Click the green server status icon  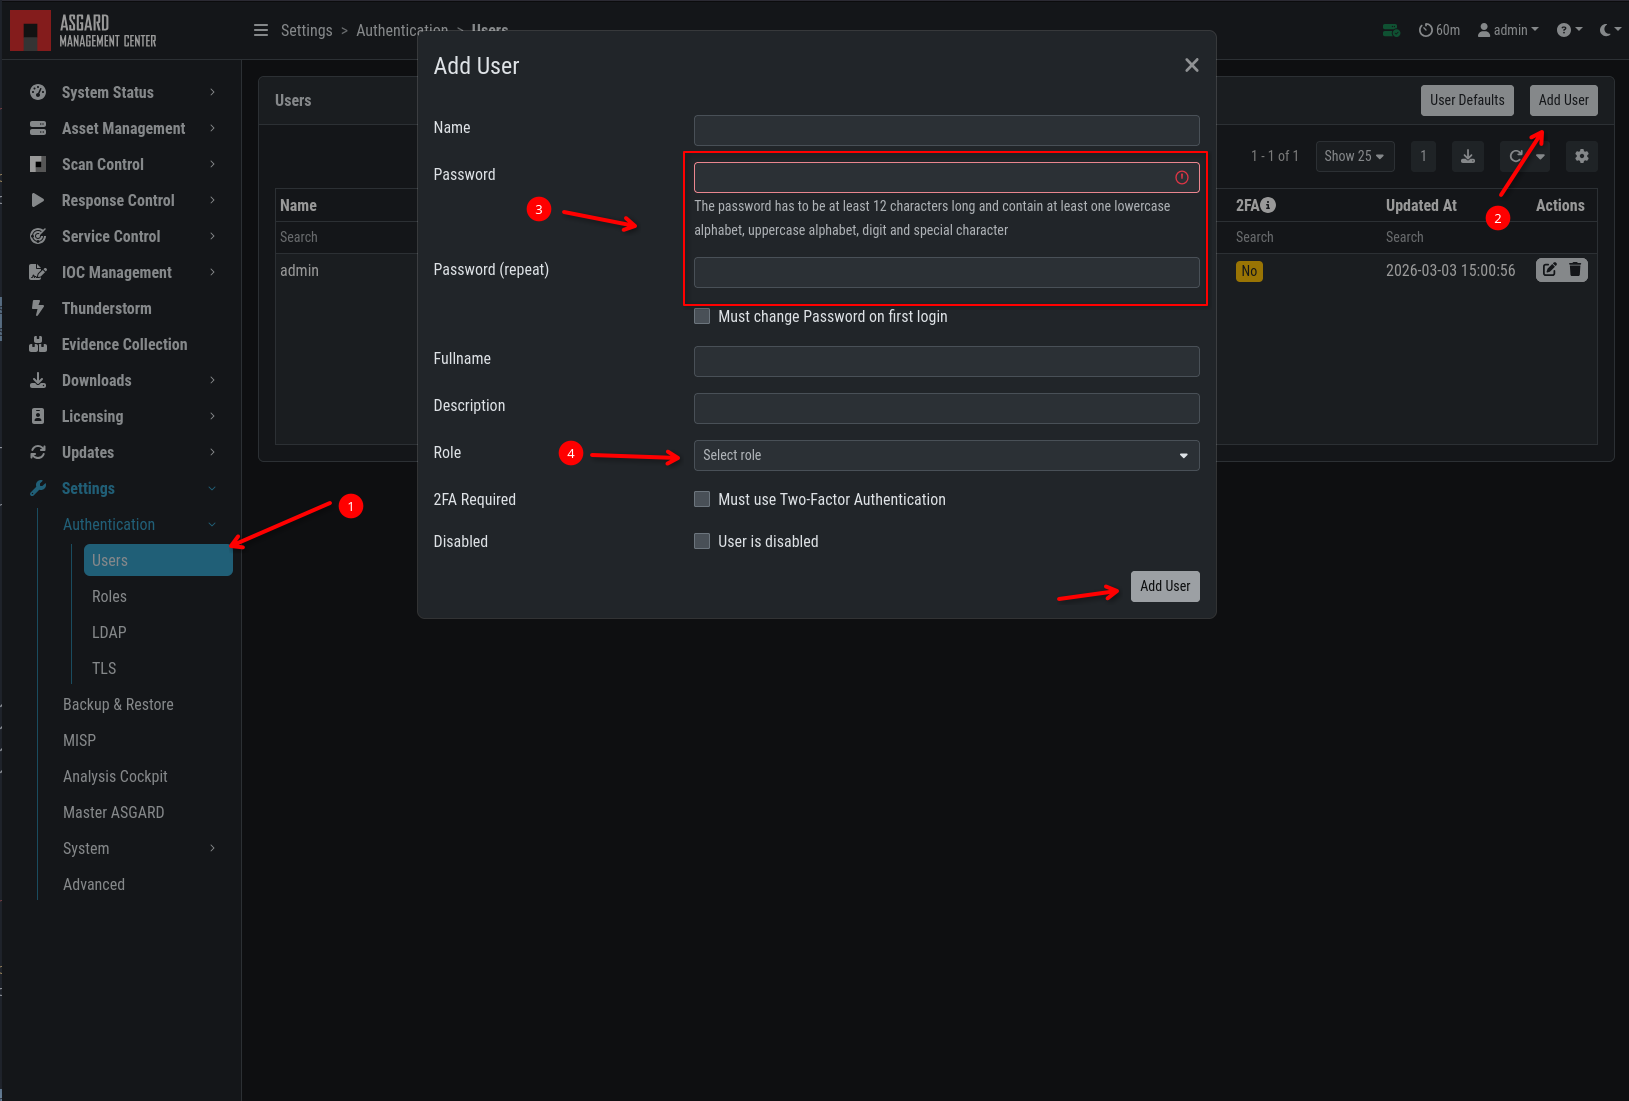[1391, 30]
